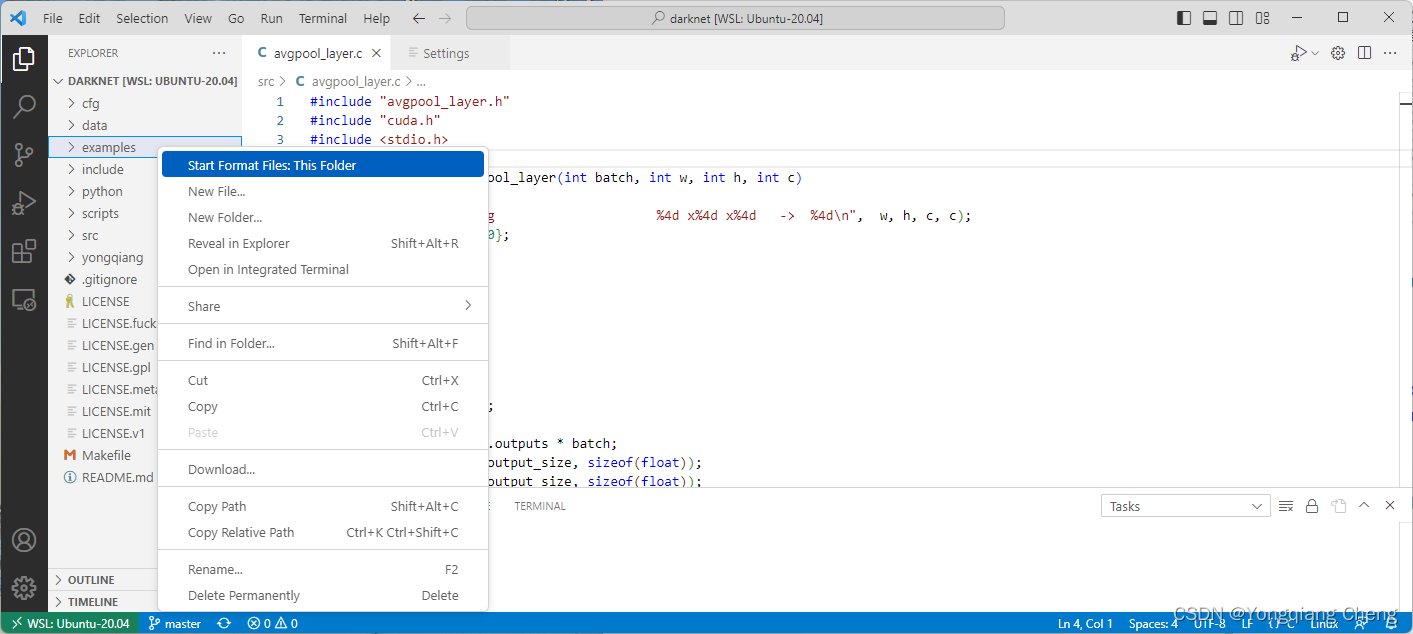The height and width of the screenshot is (634, 1413).
Task: Open the Manage gear icon
Action: point(24,587)
